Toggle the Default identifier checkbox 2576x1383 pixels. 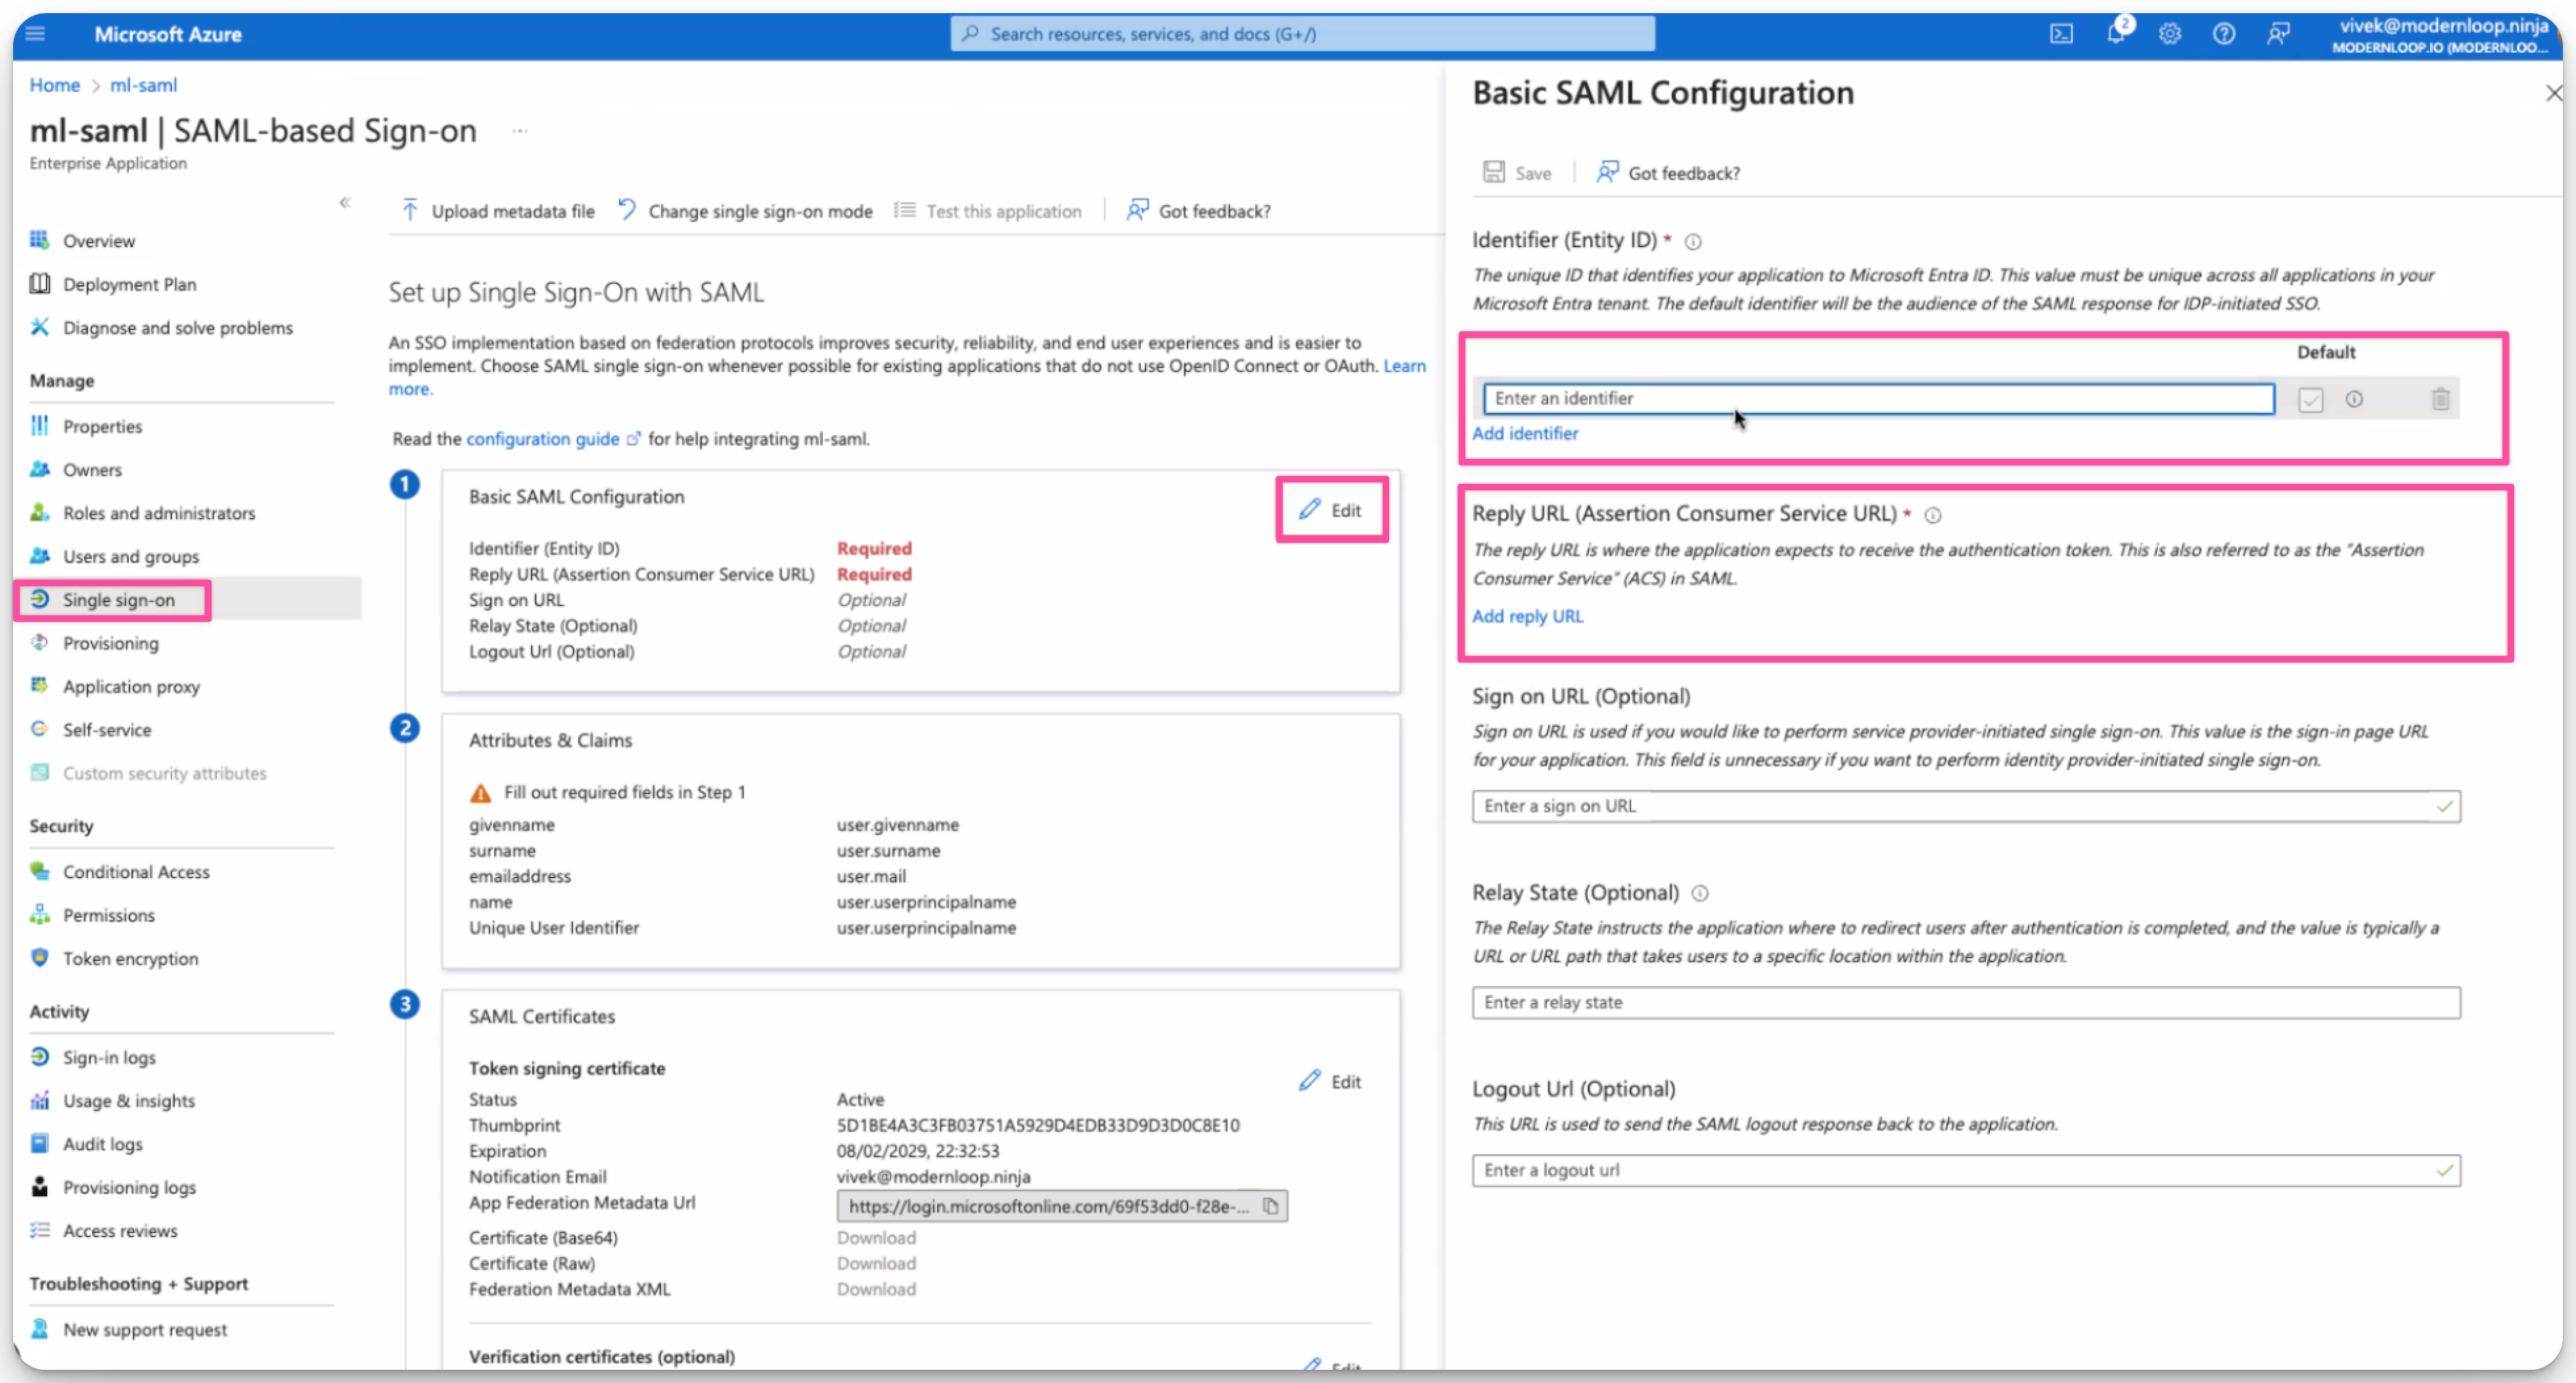2310,400
